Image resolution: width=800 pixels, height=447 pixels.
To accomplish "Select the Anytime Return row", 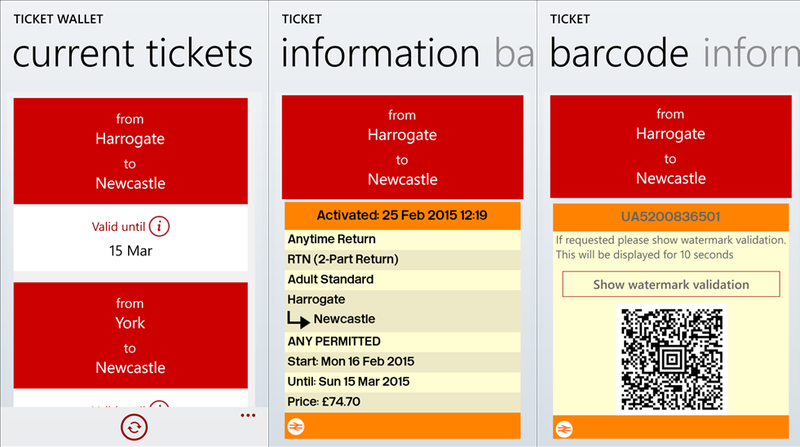I will click(402, 239).
